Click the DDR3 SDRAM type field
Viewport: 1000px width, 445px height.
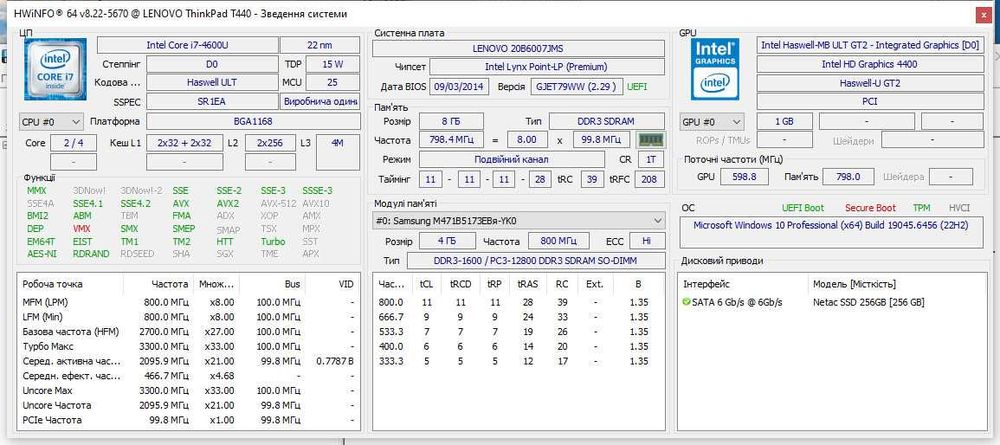pyautogui.click(x=607, y=121)
